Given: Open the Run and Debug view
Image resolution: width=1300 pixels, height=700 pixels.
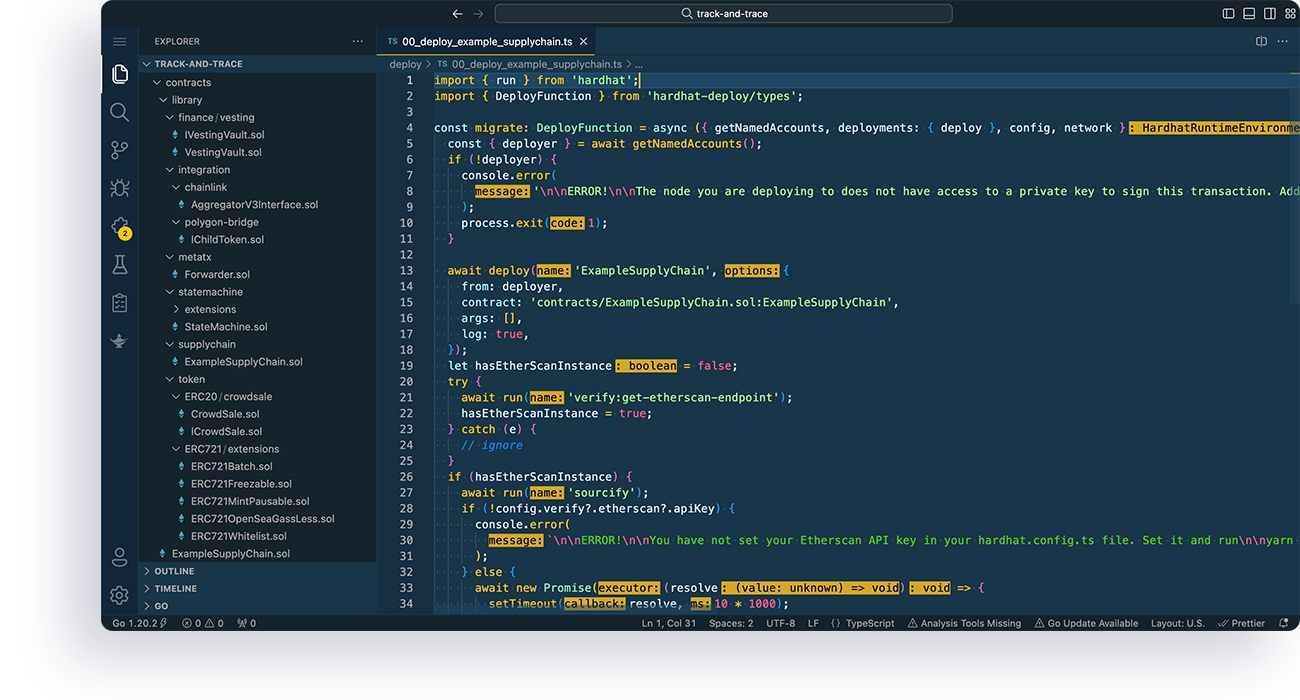Looking at the screenshot, I should 119,188.
